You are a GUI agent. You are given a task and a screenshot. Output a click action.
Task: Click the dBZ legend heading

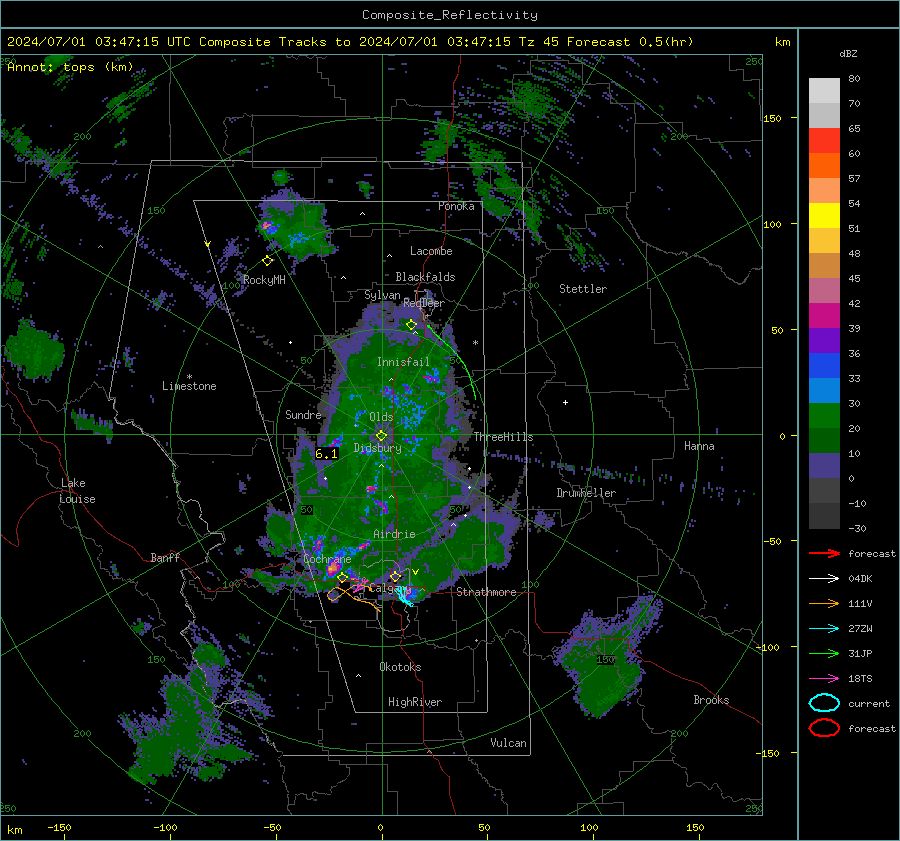click(x=848, y=53)
